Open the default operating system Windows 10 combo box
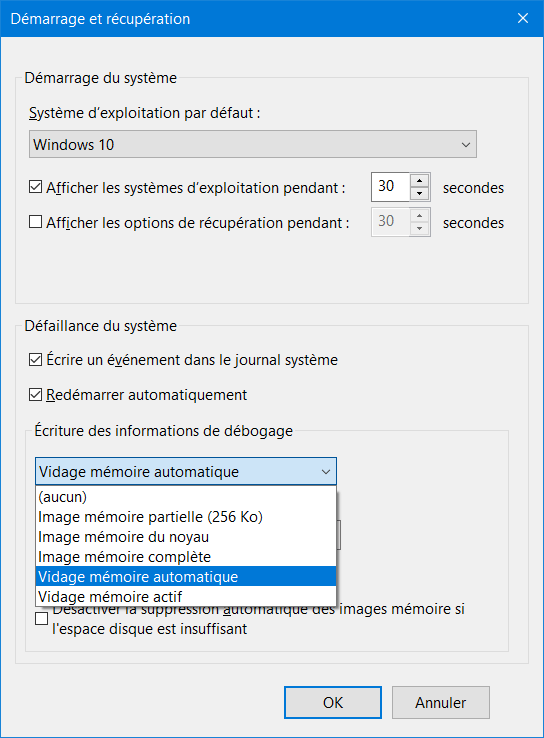 tap(253, 144)
